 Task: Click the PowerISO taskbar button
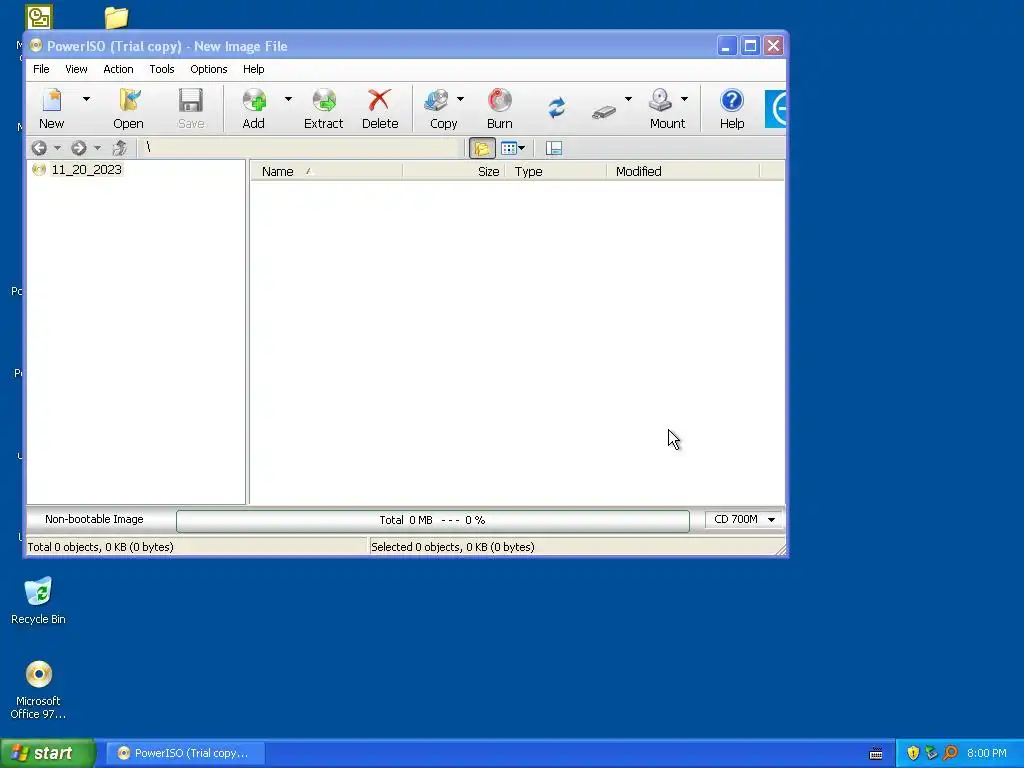point(185,753)
